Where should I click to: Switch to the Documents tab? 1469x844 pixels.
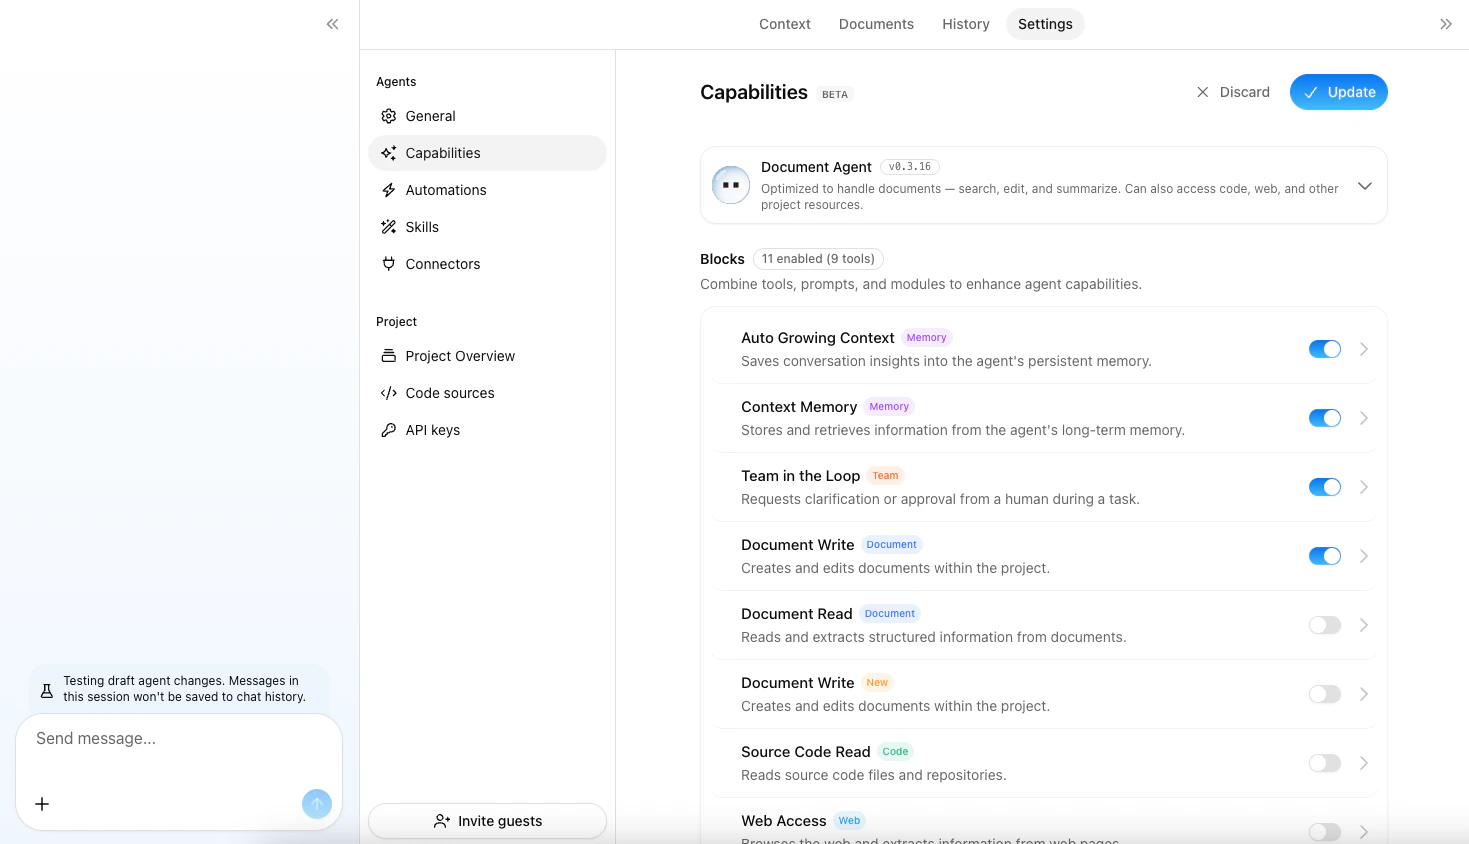coord(876,24)
